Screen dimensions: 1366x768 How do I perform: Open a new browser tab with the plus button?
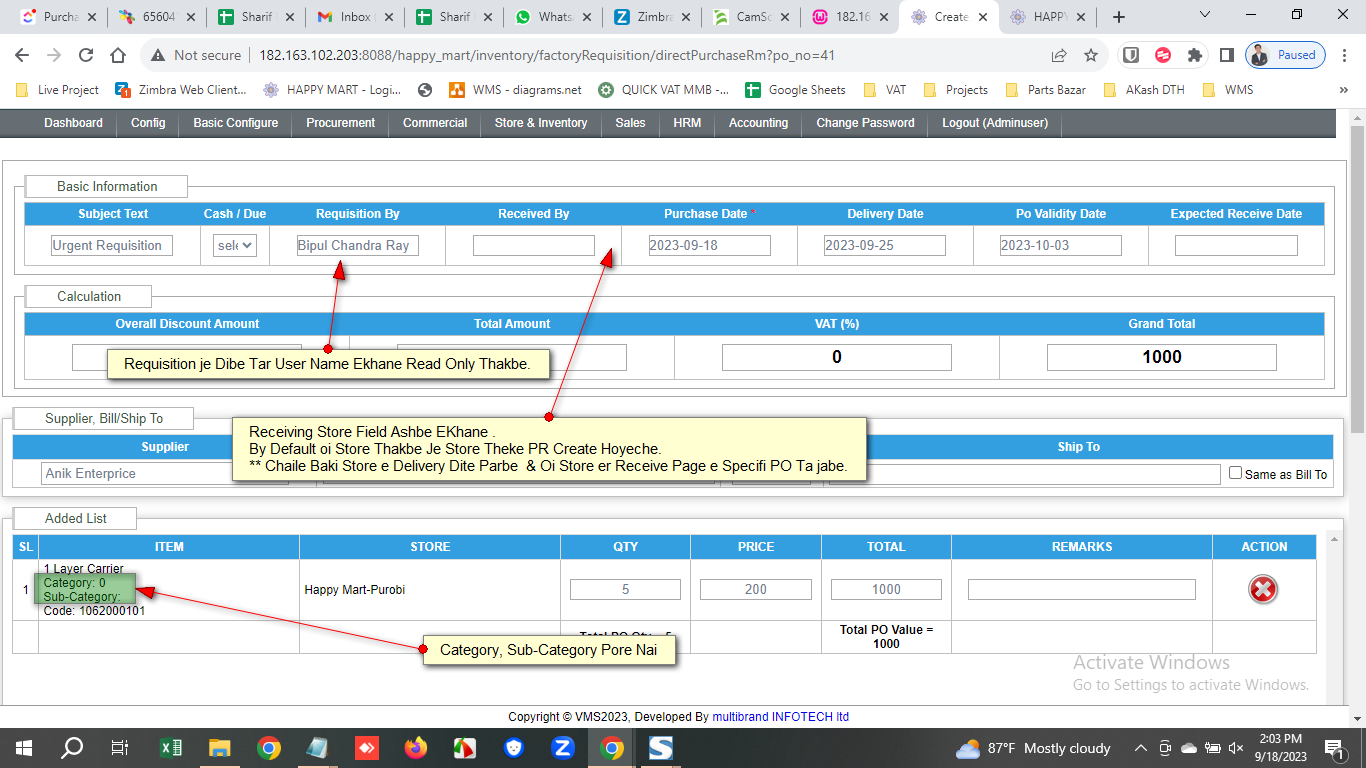pos(1119,17)
